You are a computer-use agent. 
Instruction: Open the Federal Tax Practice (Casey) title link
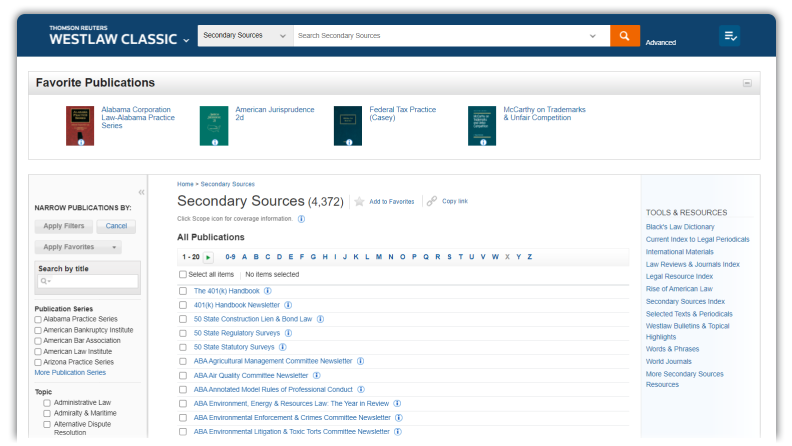(x=403, y=114)
